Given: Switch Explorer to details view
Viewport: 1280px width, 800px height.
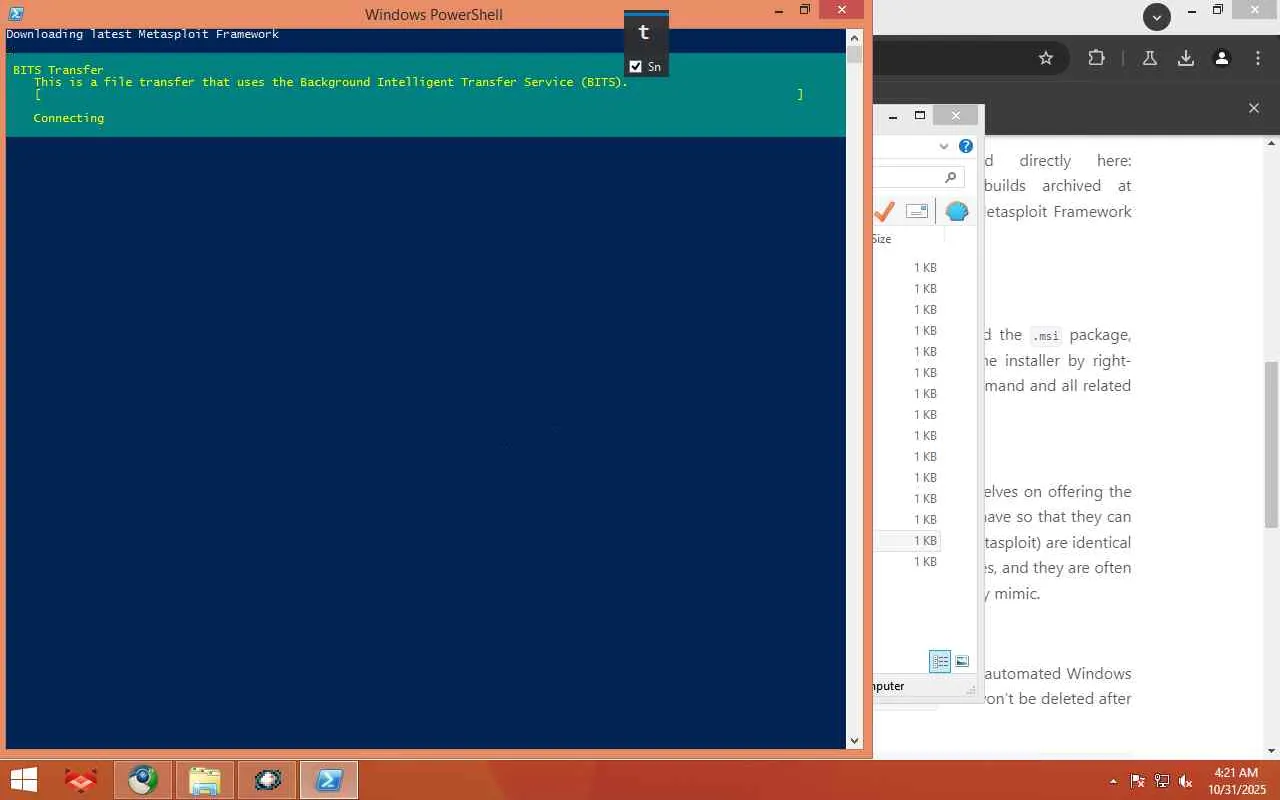Looking at the screenshot, I should click(x=940, y=662).
